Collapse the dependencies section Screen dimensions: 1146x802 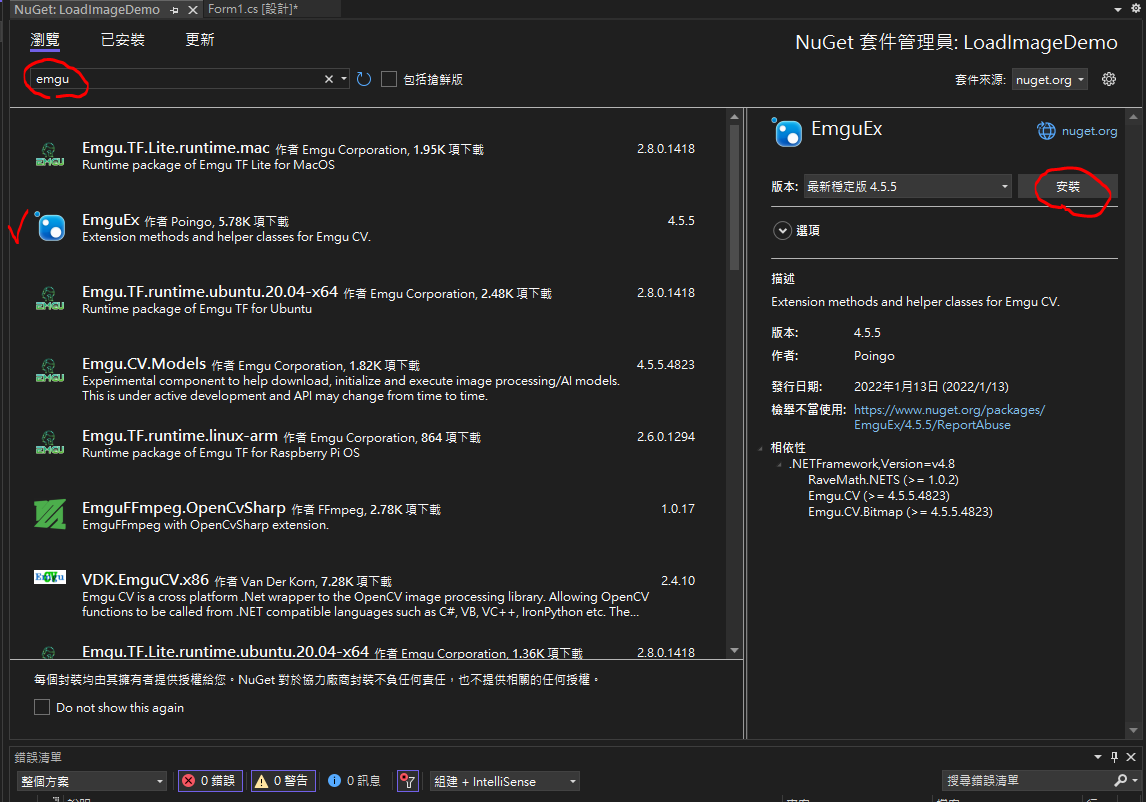(761, 448)
